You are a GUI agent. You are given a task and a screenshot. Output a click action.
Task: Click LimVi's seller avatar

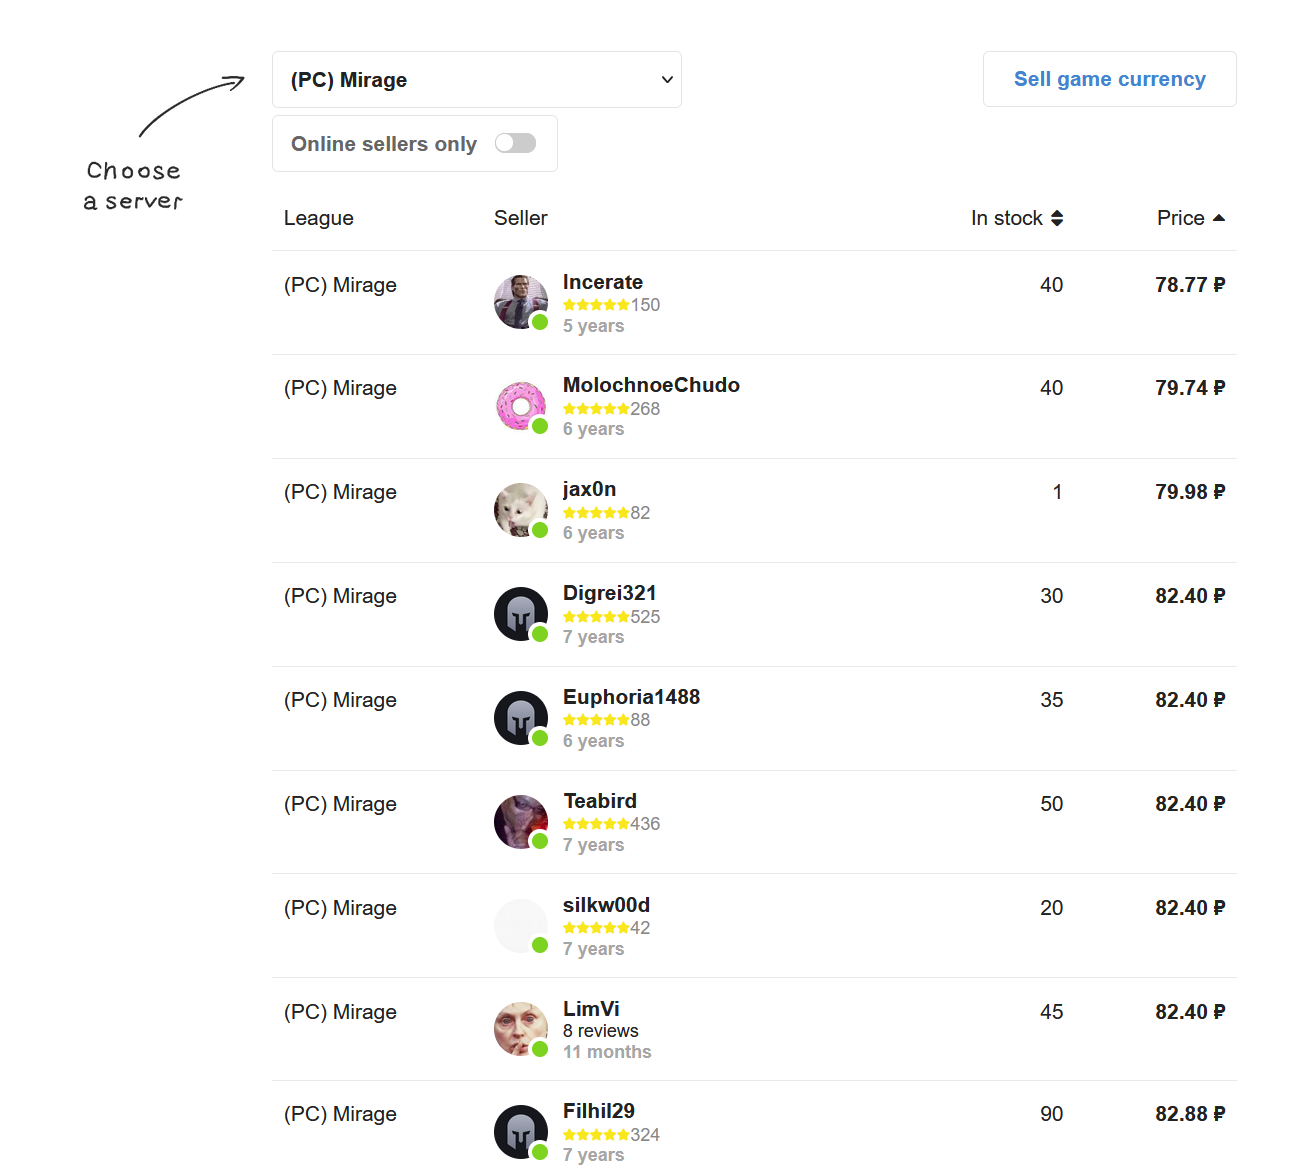520,1029
